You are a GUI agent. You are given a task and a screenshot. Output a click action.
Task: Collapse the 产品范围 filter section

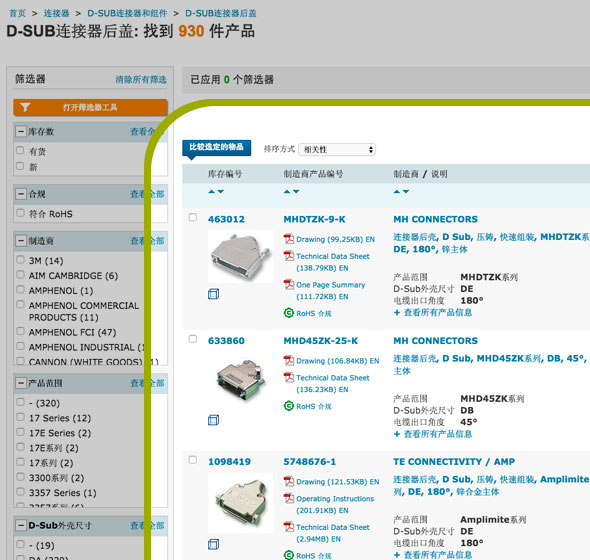(21, 383)
